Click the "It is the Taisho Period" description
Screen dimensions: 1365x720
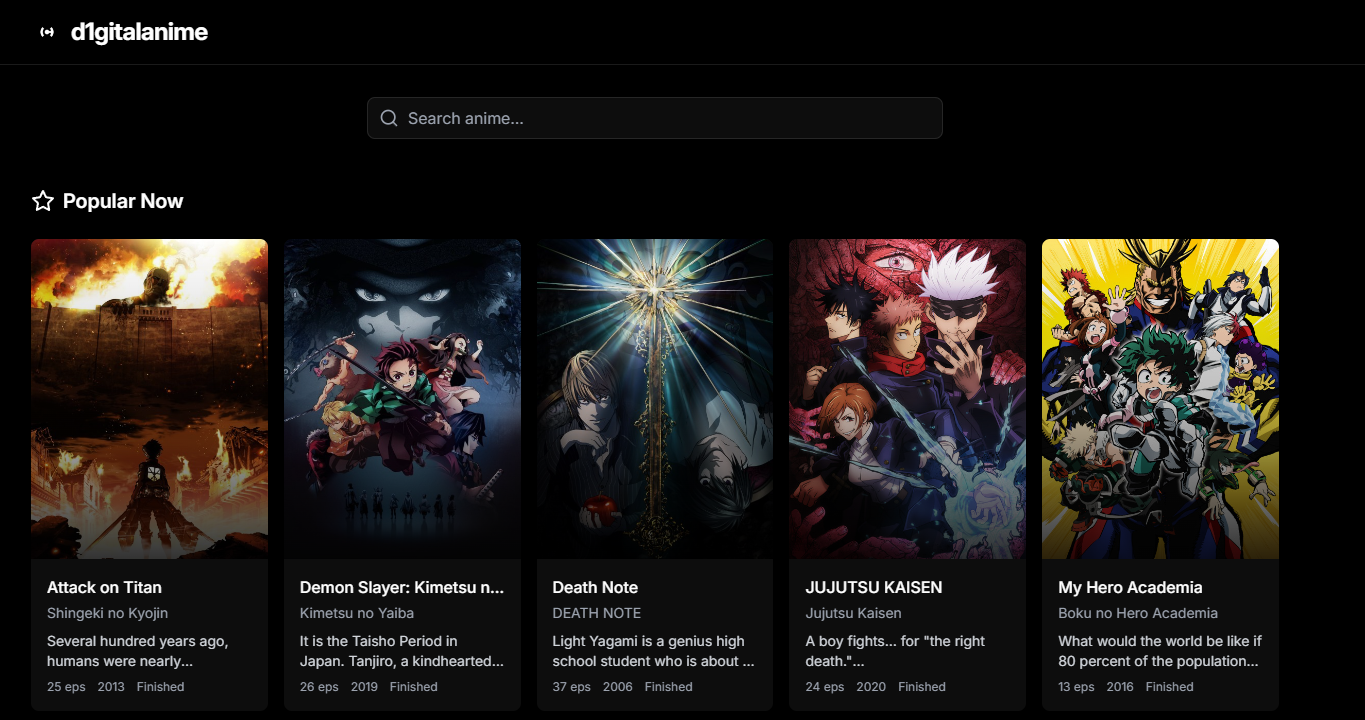click(402, 651)
